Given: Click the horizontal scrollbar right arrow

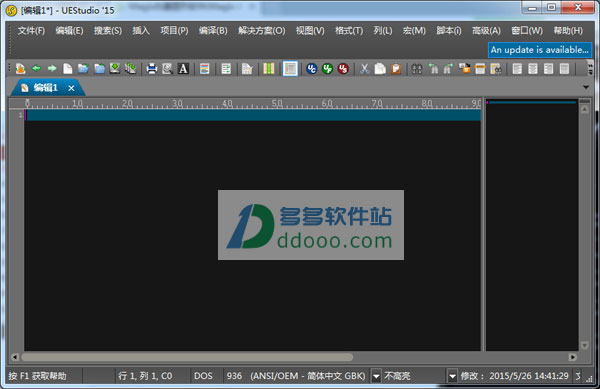Looking at the screenshot, I should (x=572, y=357).
